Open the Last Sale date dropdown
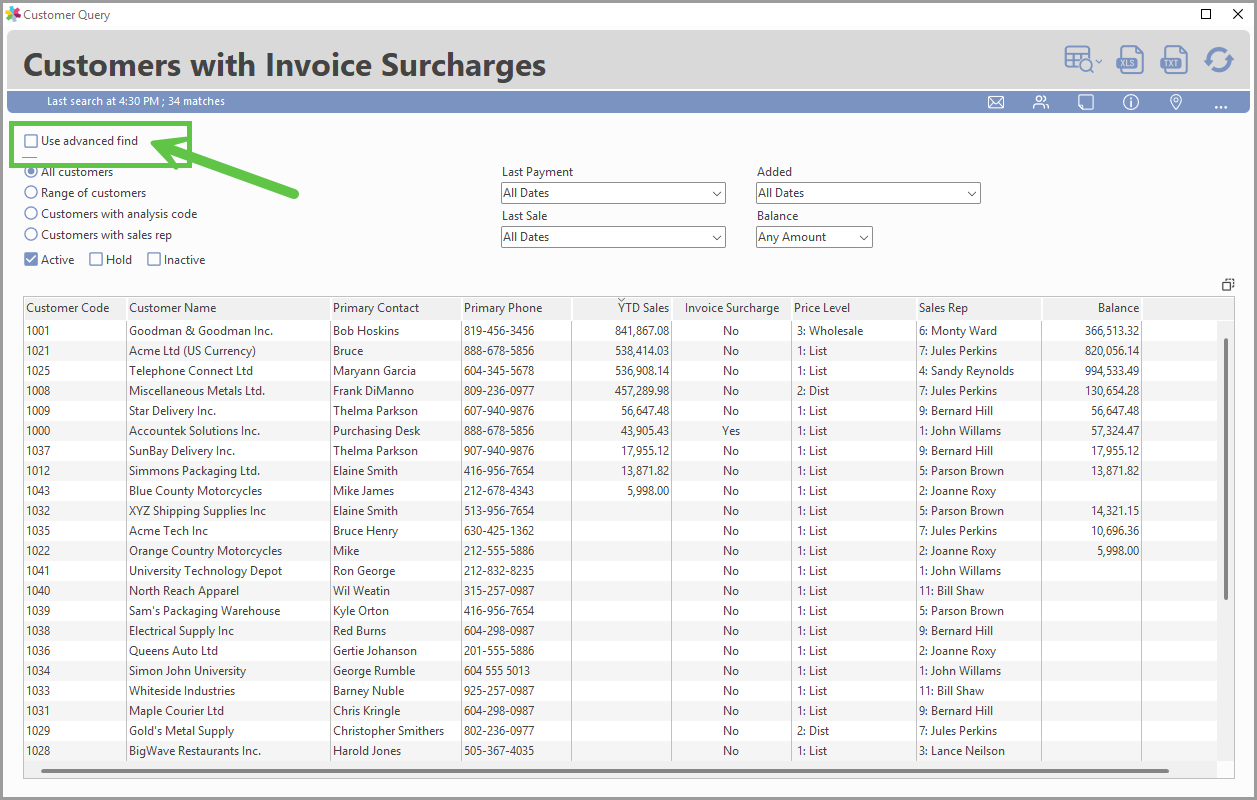The width and height of the screenshot is (1257, 800). (613, 237)
